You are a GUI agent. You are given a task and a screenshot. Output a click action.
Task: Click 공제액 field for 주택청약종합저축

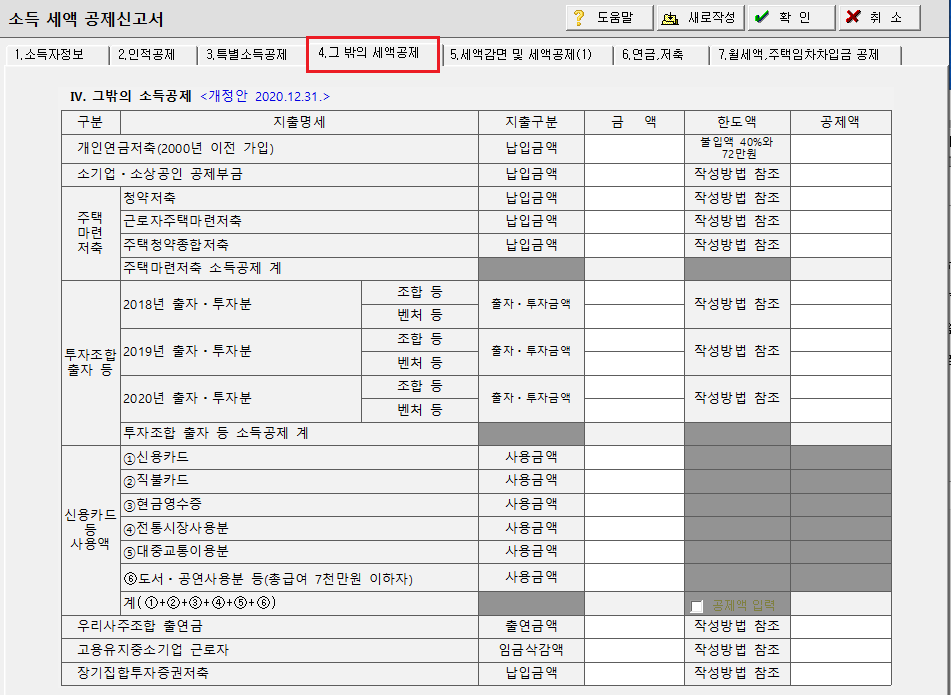[841, 246]
